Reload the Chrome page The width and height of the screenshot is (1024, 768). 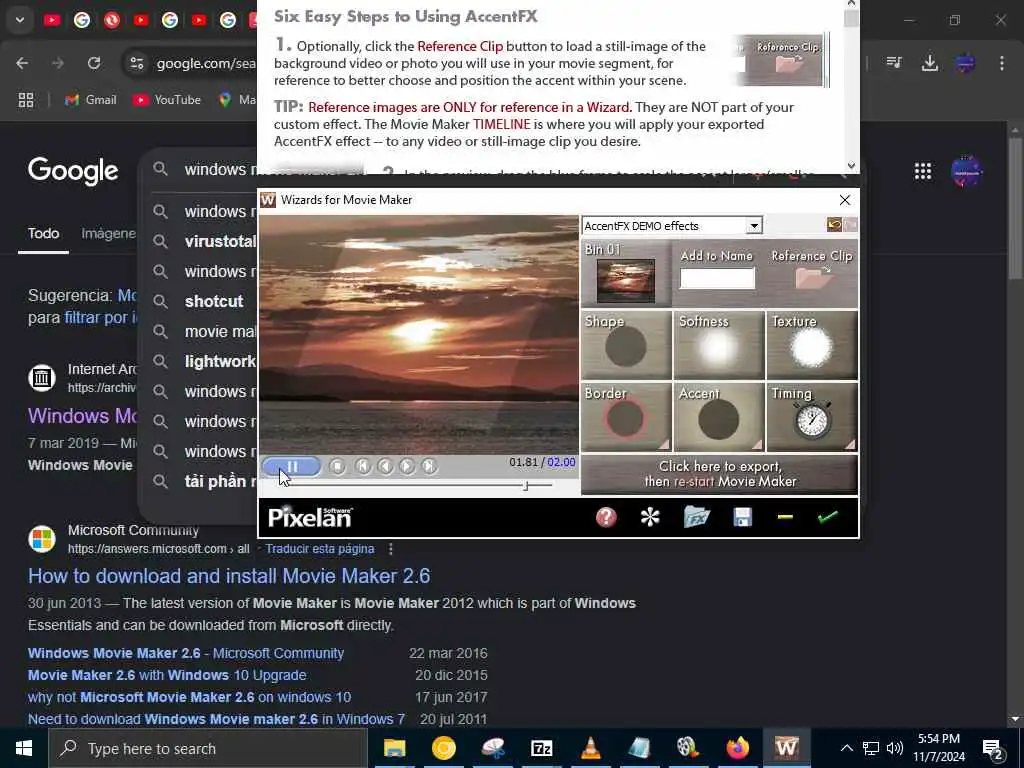(94, 63)
